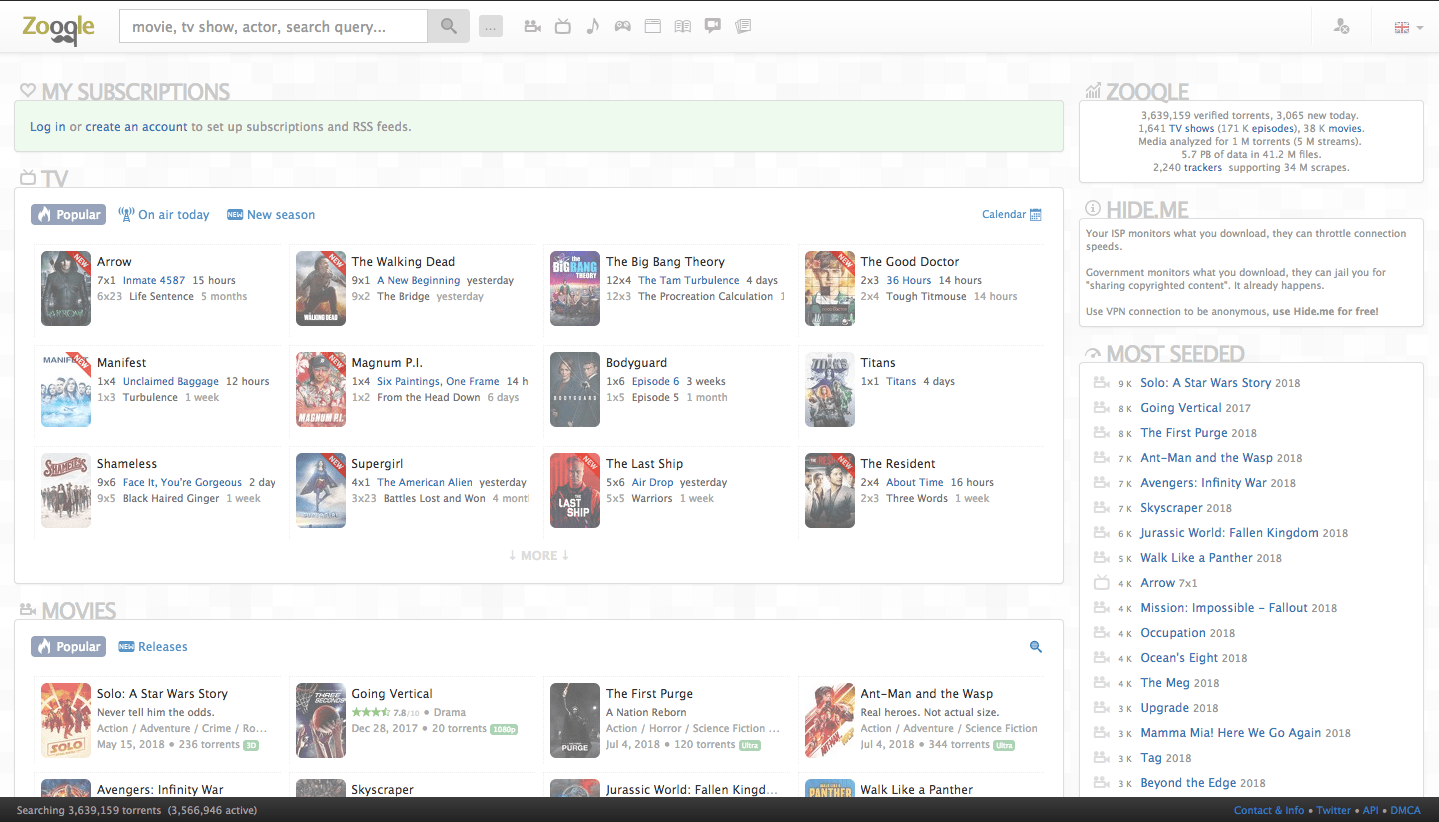Open the video chat bubble category icon

(x=713, y=26)
